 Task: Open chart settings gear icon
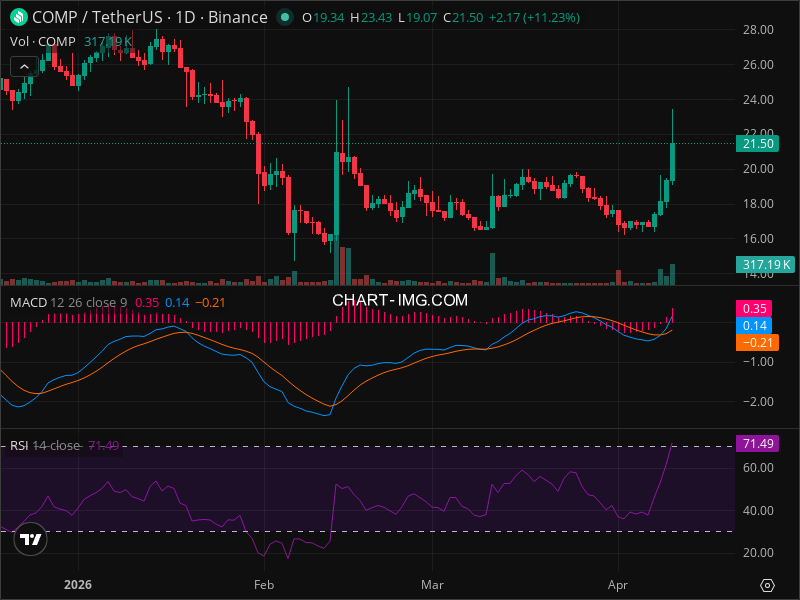click(767, 585)
